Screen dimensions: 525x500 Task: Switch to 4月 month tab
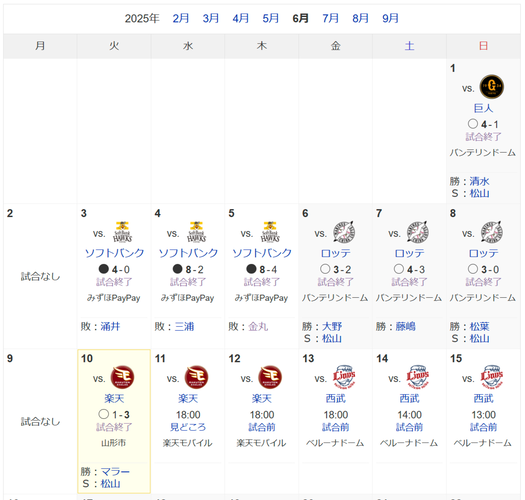click(x=241, y=18)
